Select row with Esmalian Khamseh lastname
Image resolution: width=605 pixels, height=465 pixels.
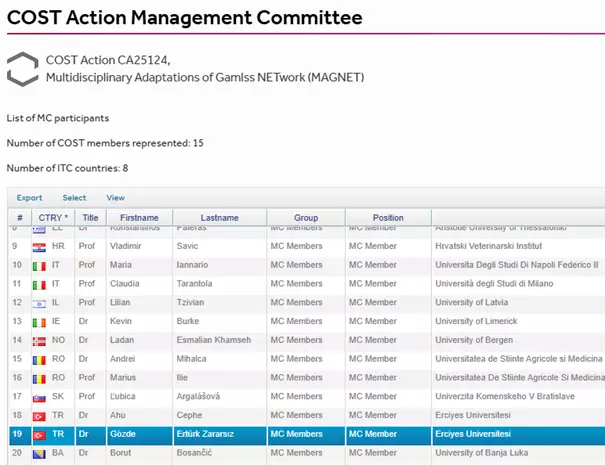pyautogui.click(x=307, y=340)
